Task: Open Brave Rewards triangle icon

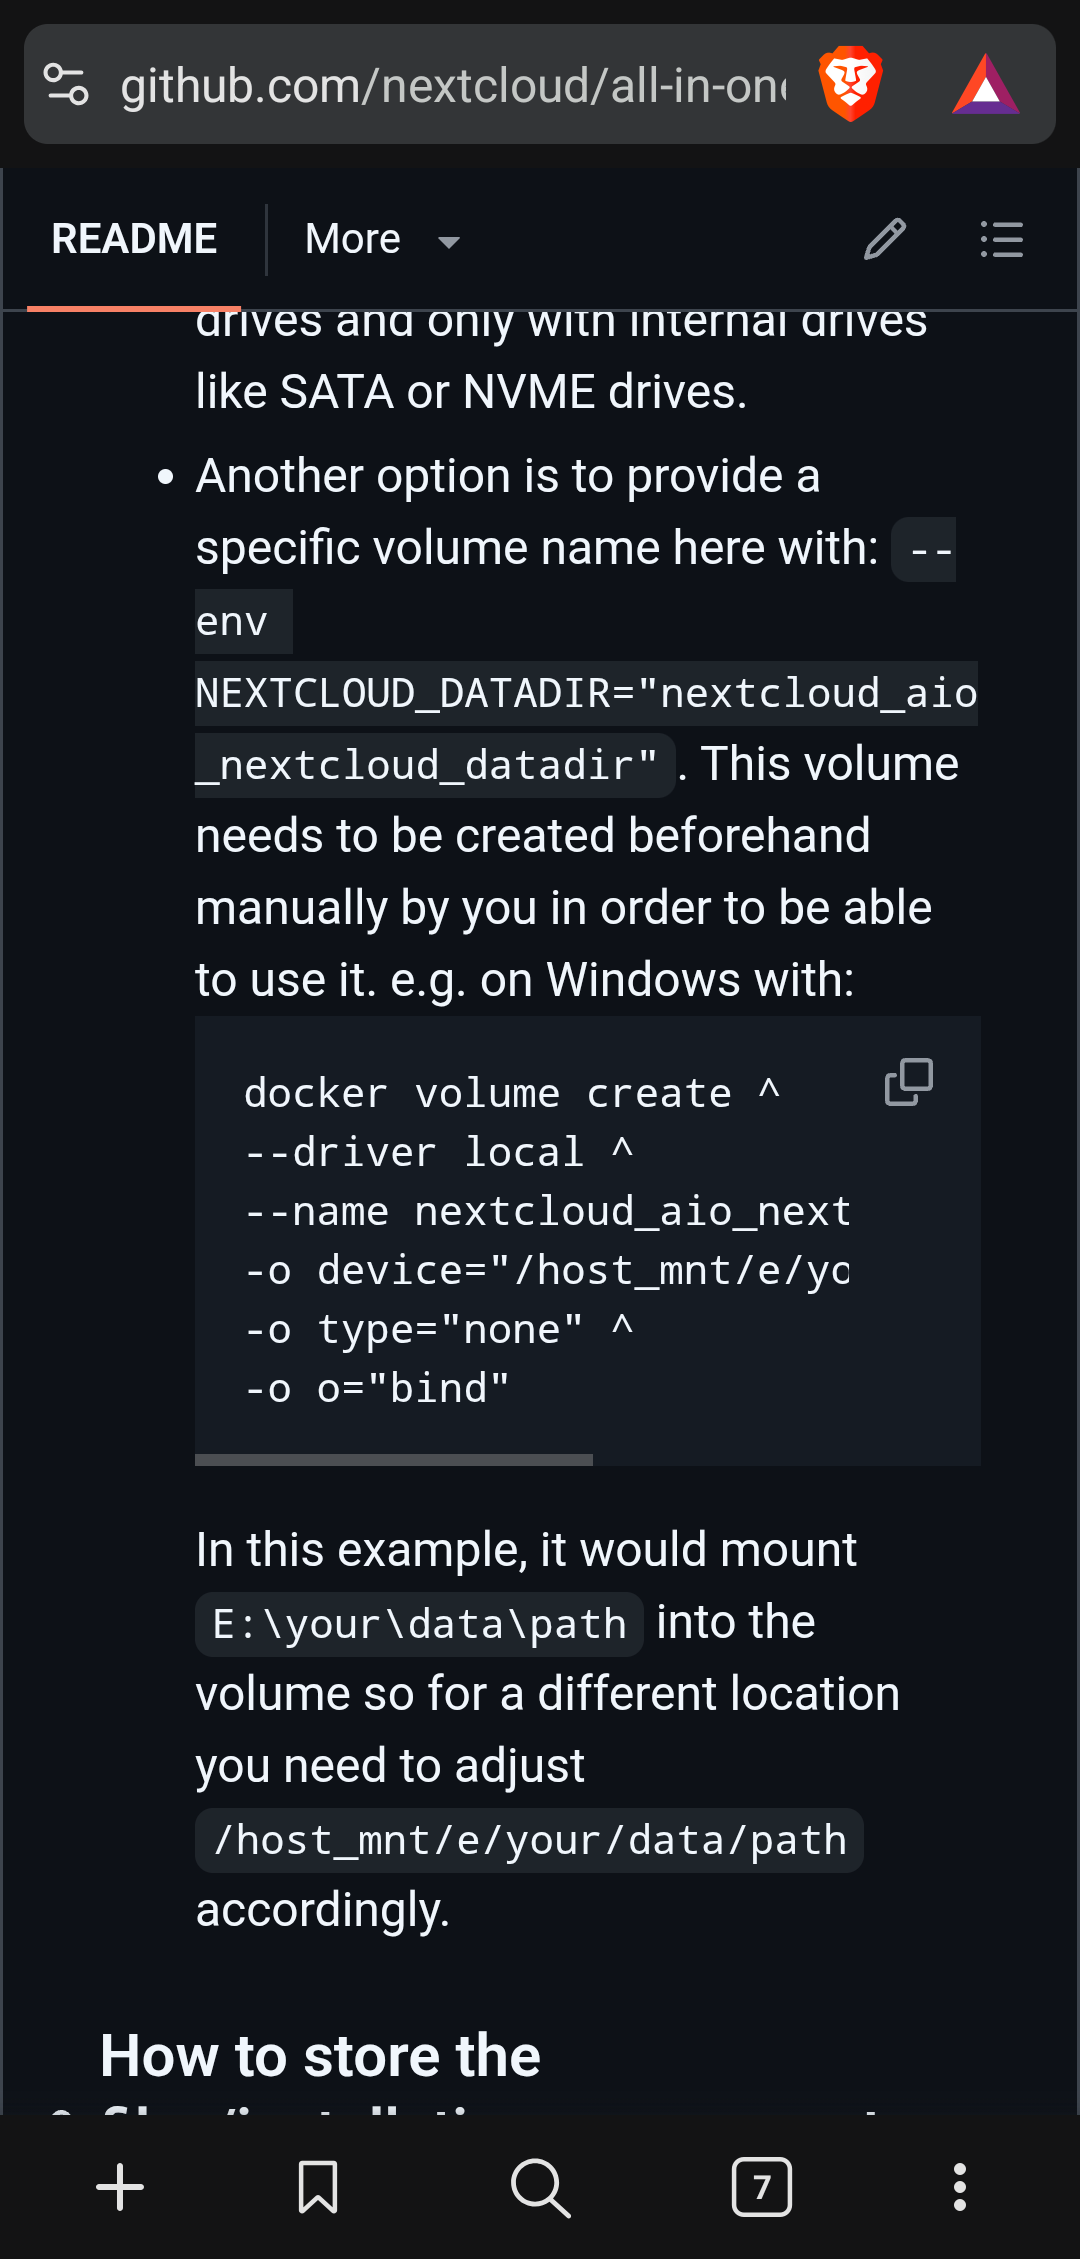Action: (x=985, y=84)
